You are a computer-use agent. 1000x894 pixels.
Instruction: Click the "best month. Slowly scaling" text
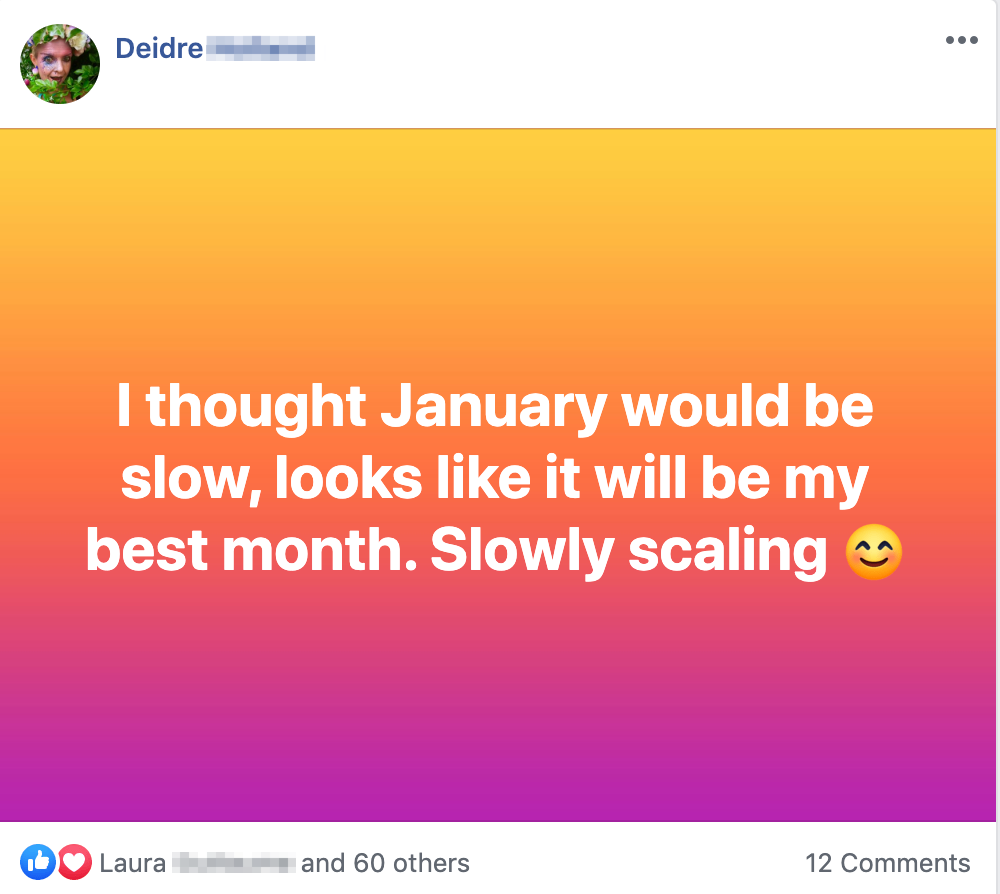click(x=456, y=551)
